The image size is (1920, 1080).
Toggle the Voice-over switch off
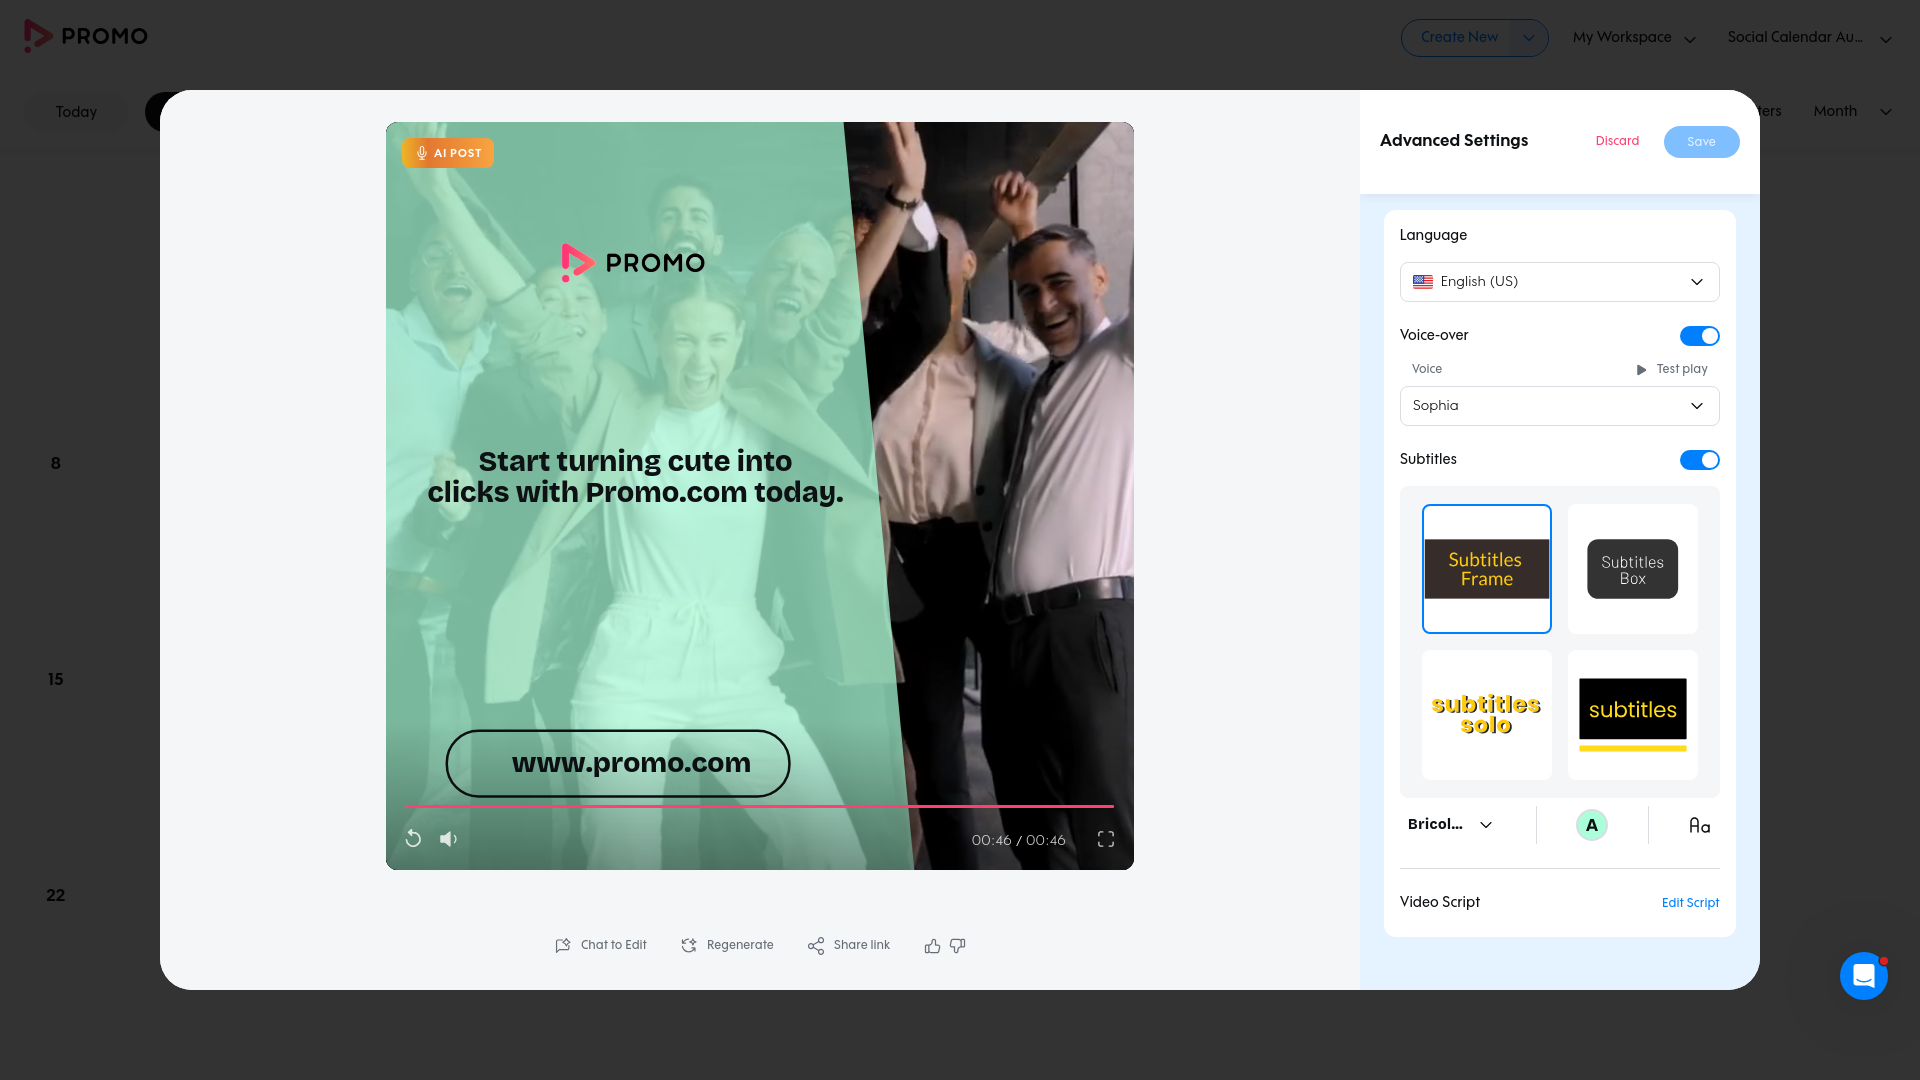[1699, 336]
